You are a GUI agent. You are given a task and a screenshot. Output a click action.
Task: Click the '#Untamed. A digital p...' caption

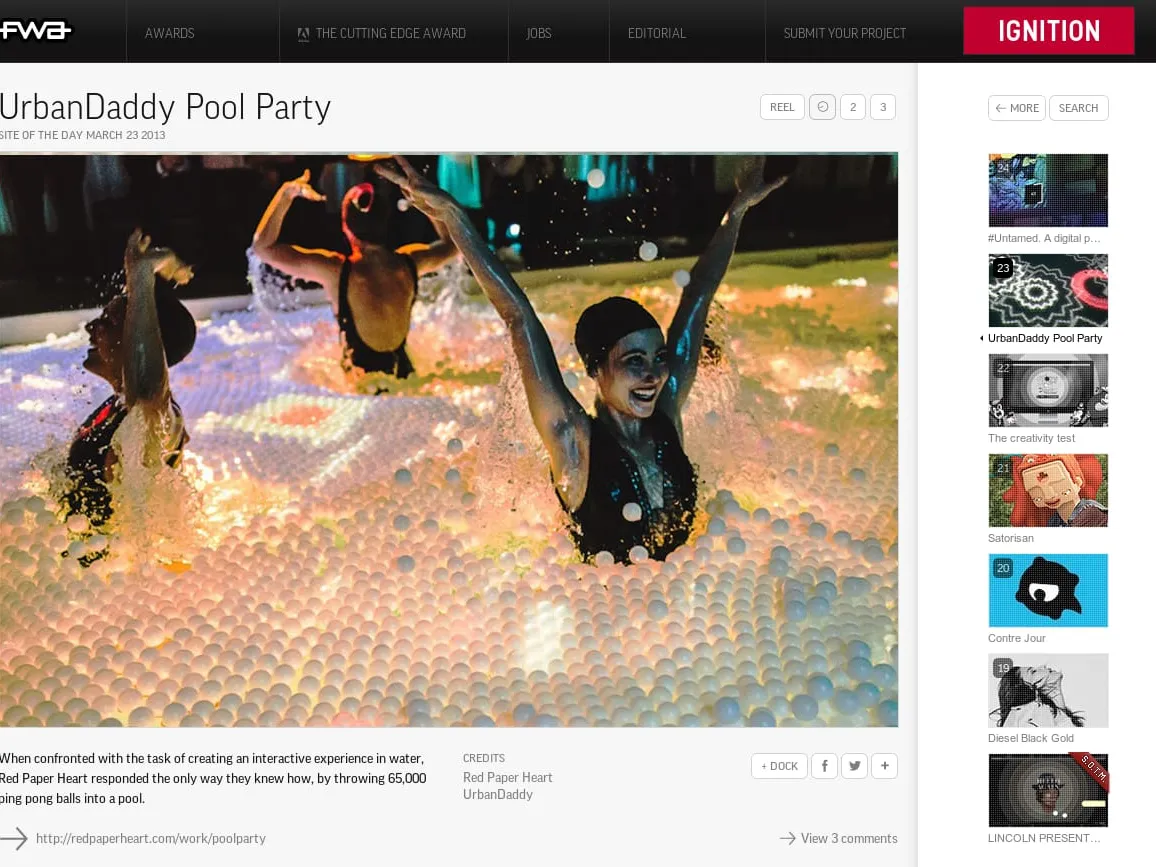pos(1044,238)
